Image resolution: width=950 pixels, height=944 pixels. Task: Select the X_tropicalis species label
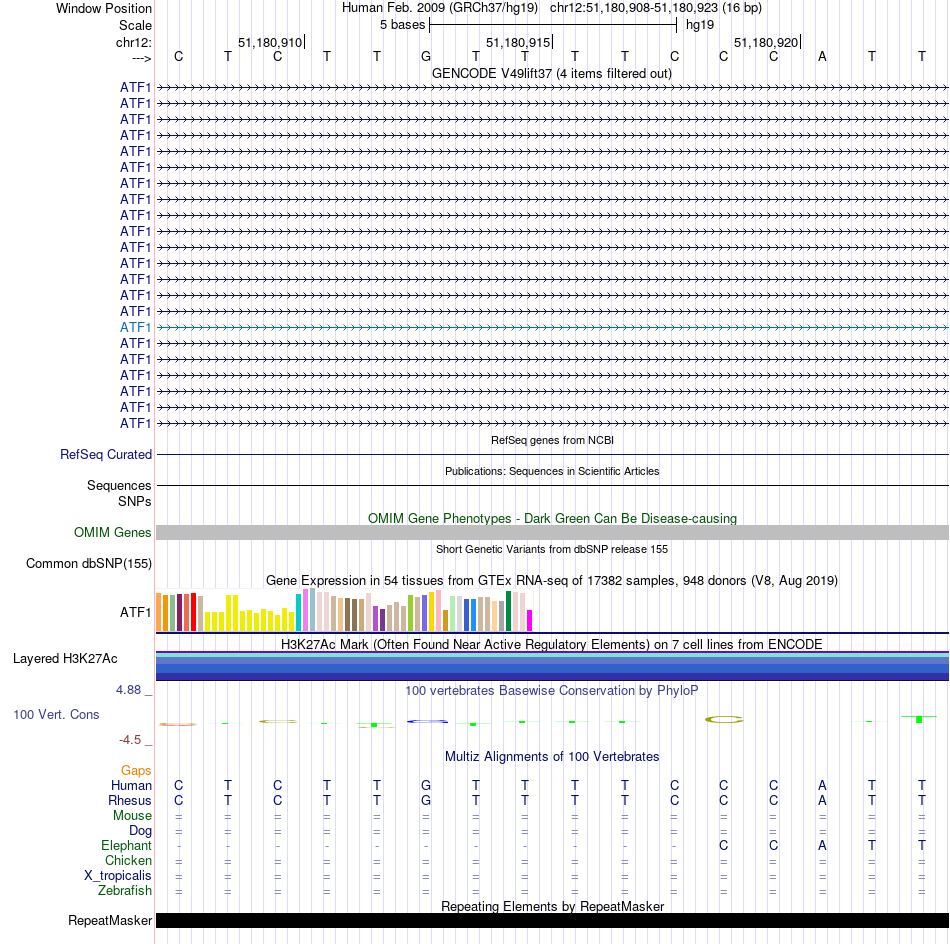(x=118, y=876)
